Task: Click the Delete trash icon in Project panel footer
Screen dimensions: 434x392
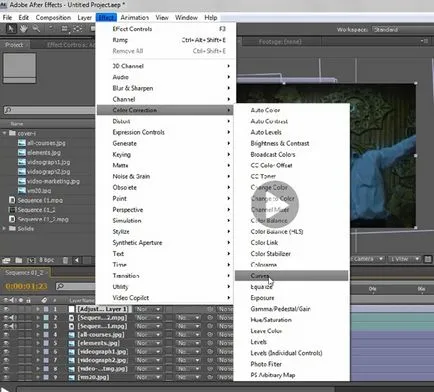Action: tap(65, 260)
